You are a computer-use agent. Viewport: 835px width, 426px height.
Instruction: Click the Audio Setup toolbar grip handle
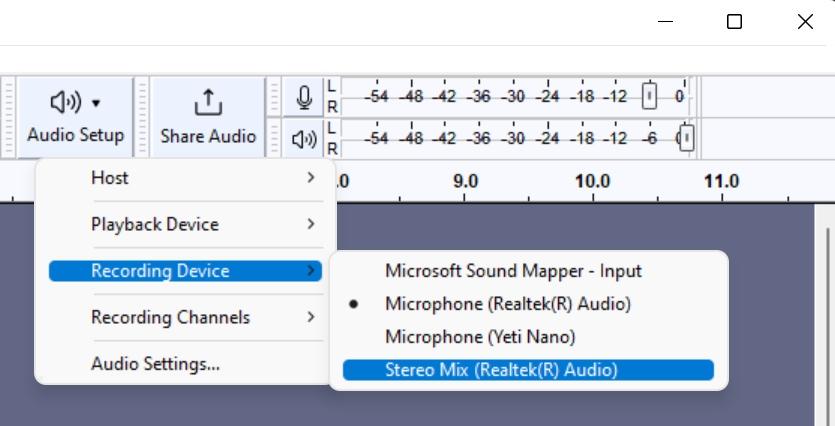pos(8,117)
